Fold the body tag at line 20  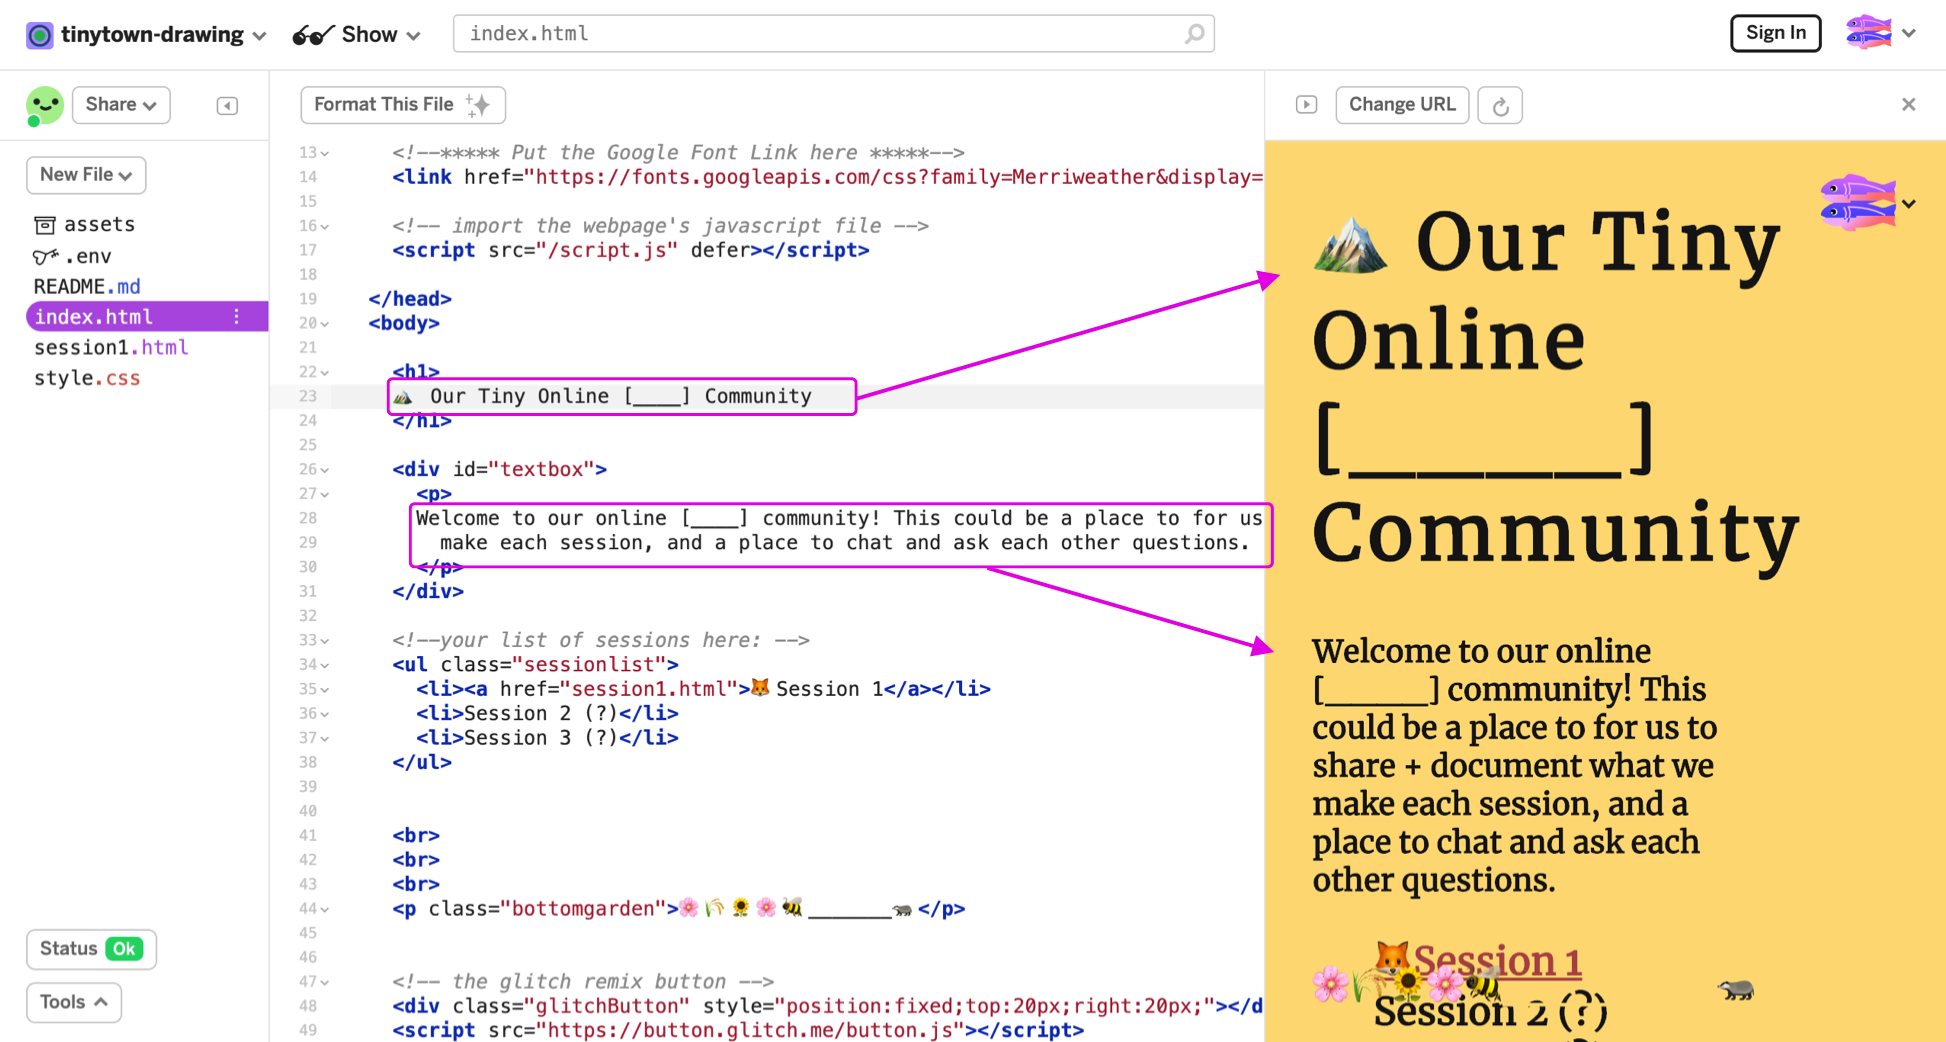coord(325,324)
